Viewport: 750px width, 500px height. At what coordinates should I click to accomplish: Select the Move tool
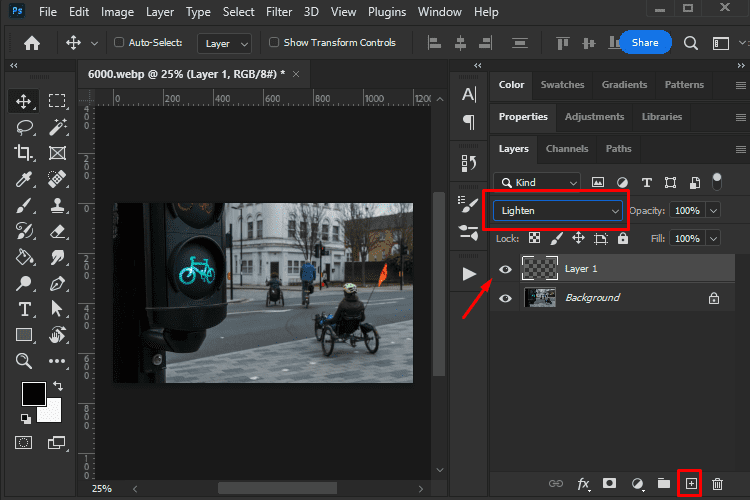coord(24,101)
